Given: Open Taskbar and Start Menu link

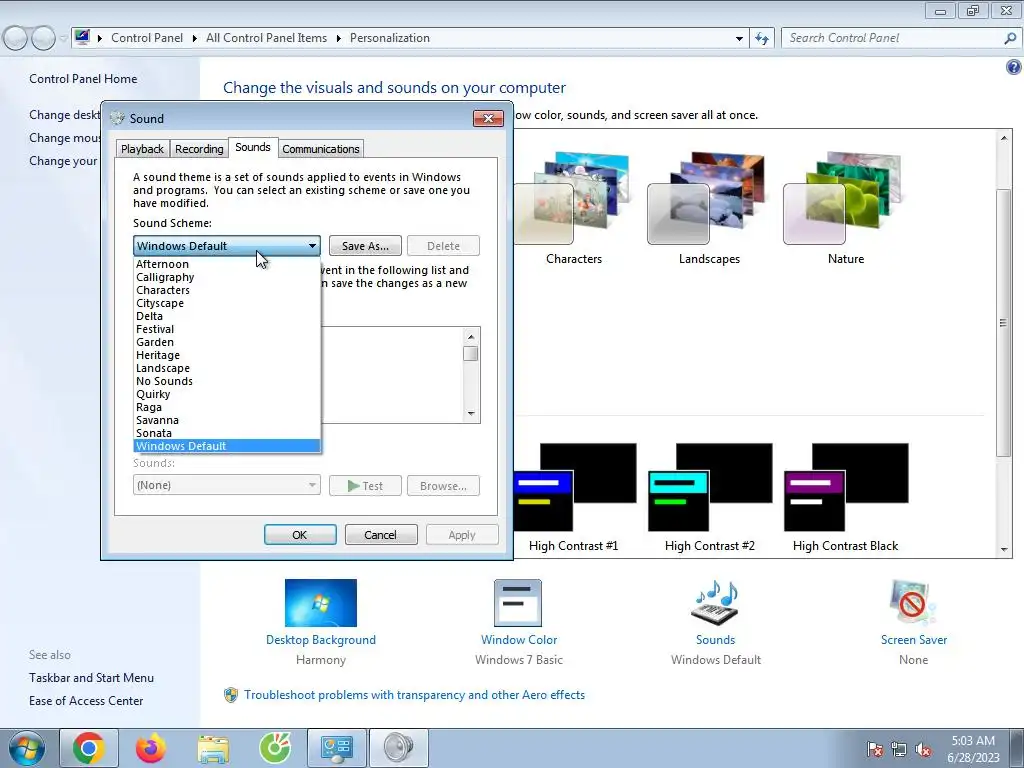Looking at the screenshot, I should click(91, 678).
